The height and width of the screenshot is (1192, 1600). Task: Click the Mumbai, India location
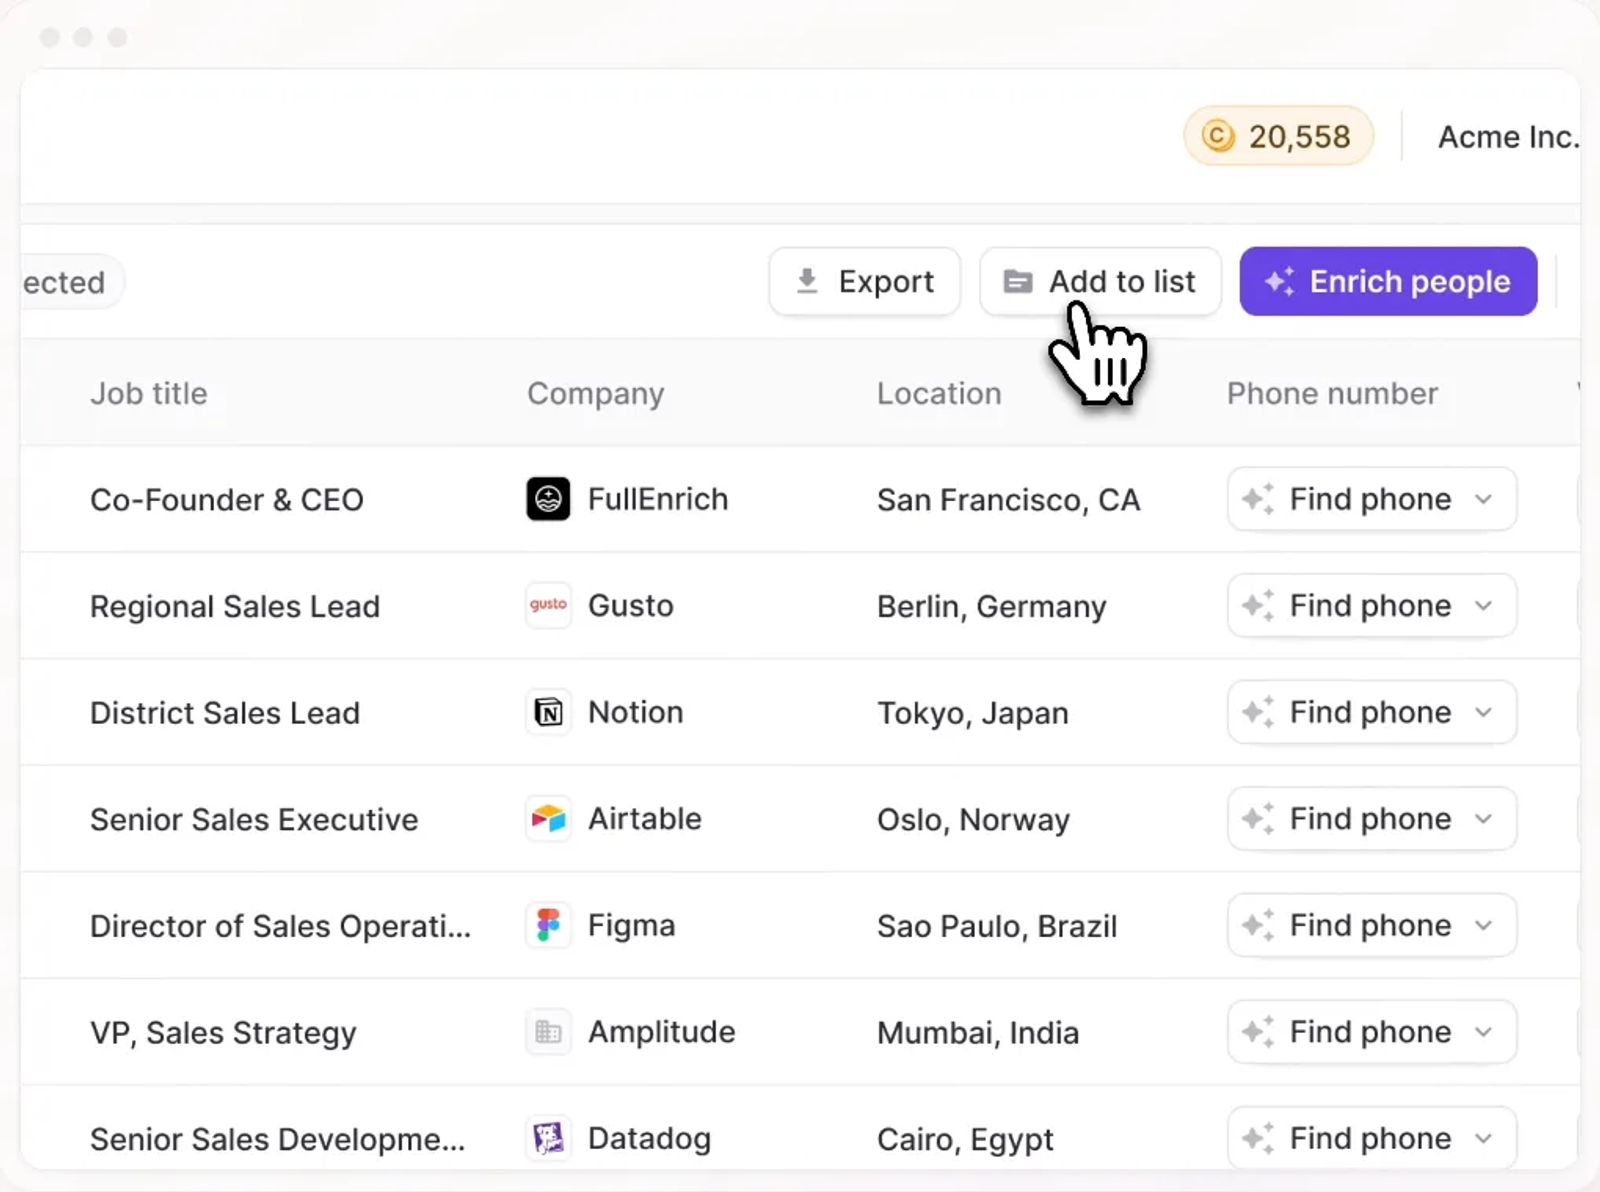click(x=978, y=1032)
